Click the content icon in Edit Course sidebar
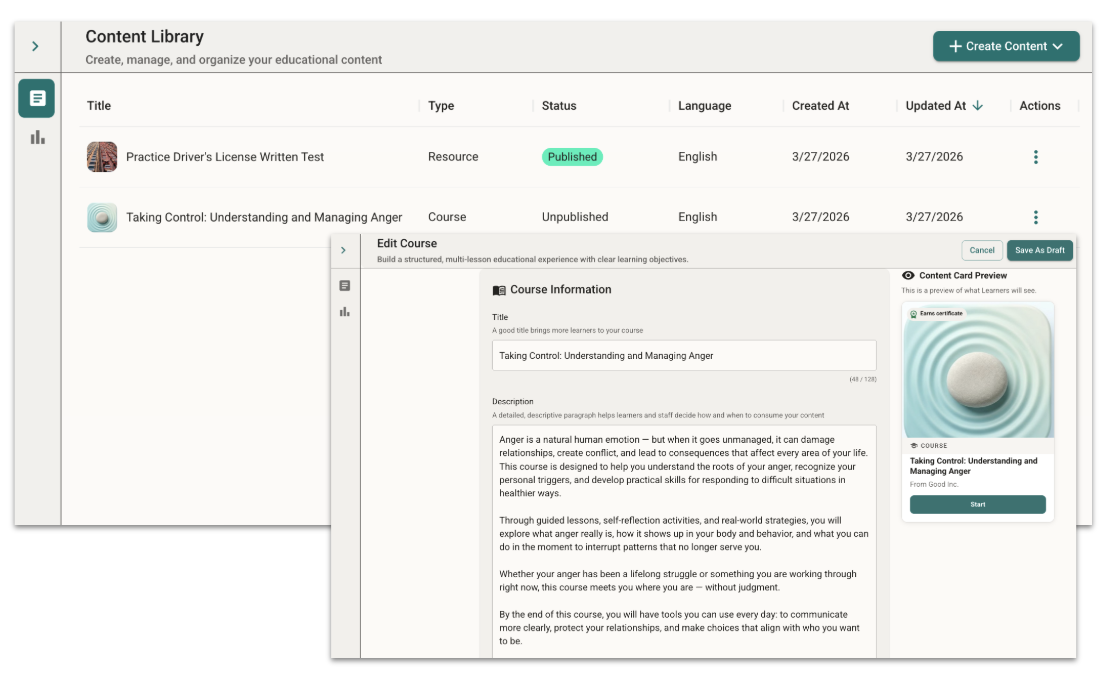This screenshot has height=686, width=1114. 345,286
